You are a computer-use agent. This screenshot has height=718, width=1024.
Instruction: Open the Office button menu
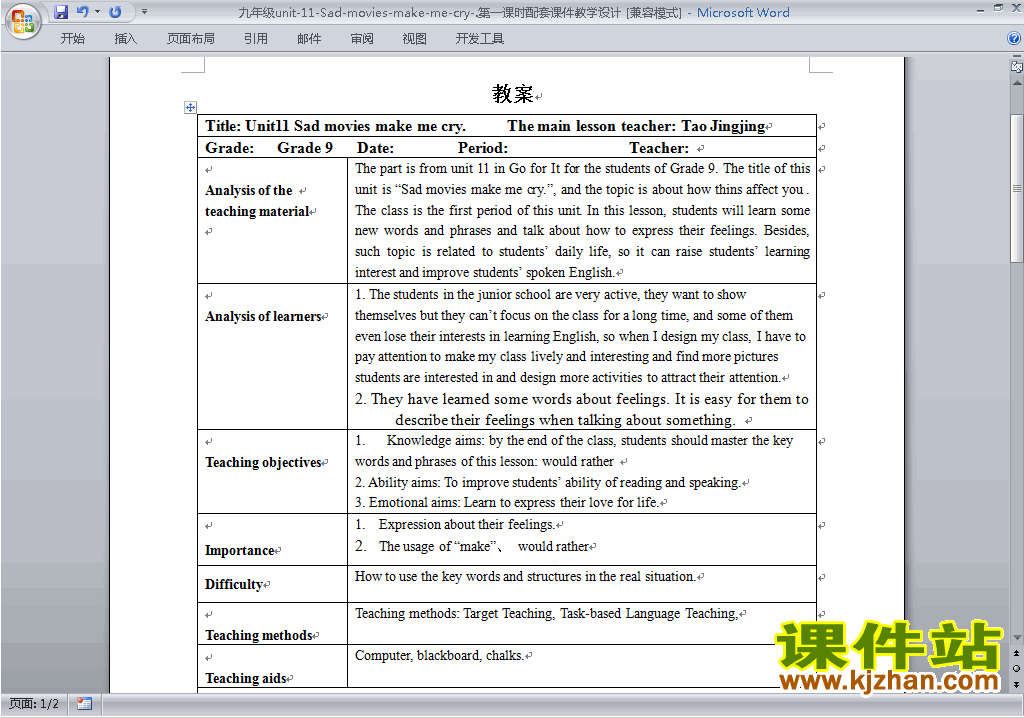[23, 22]
